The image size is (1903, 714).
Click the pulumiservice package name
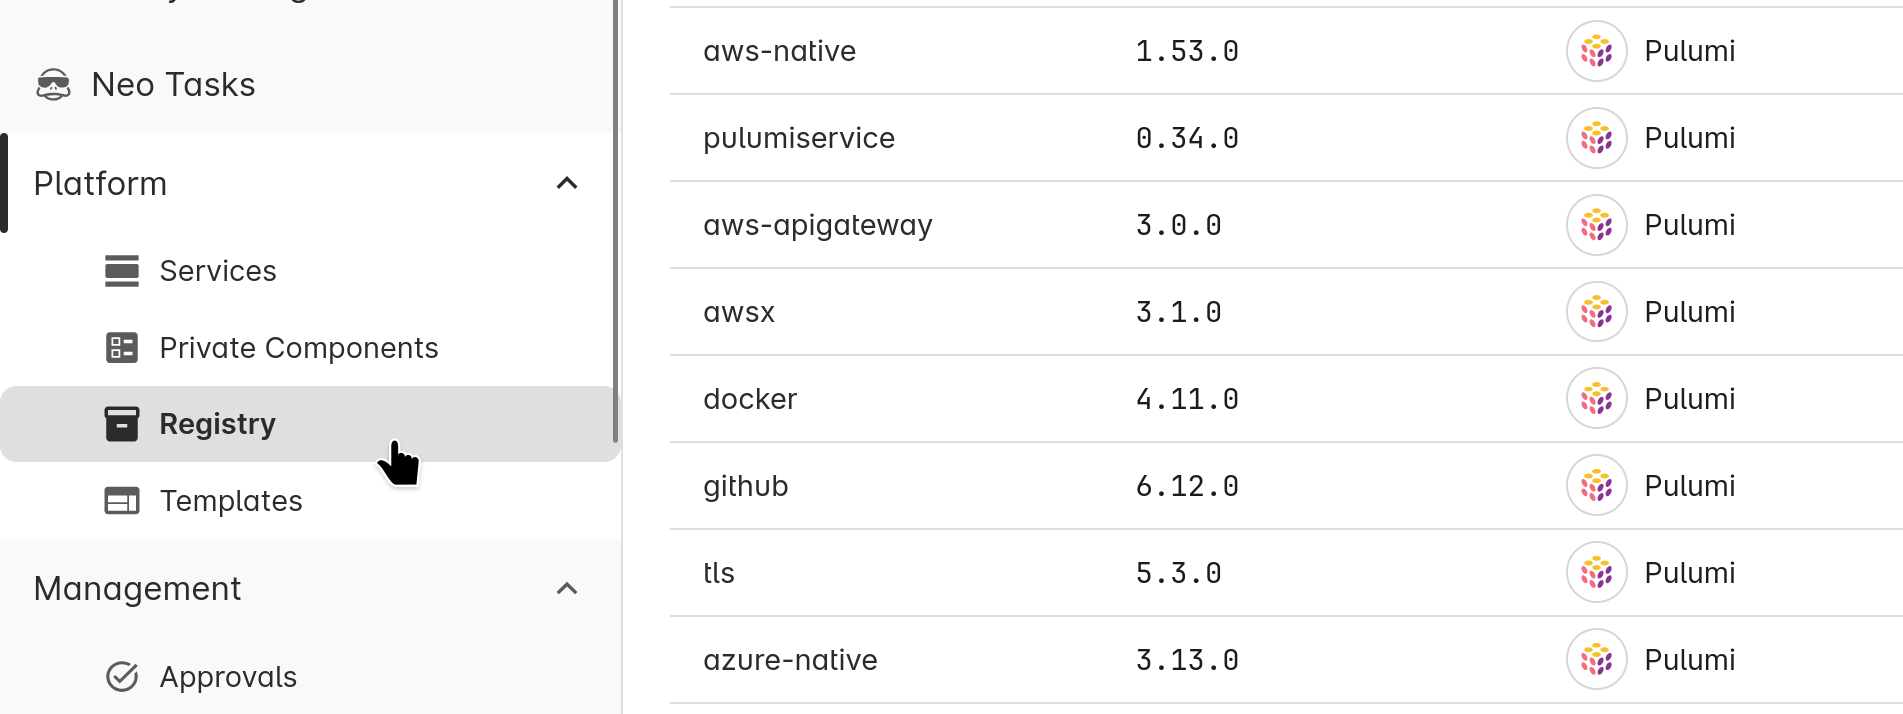798,137
